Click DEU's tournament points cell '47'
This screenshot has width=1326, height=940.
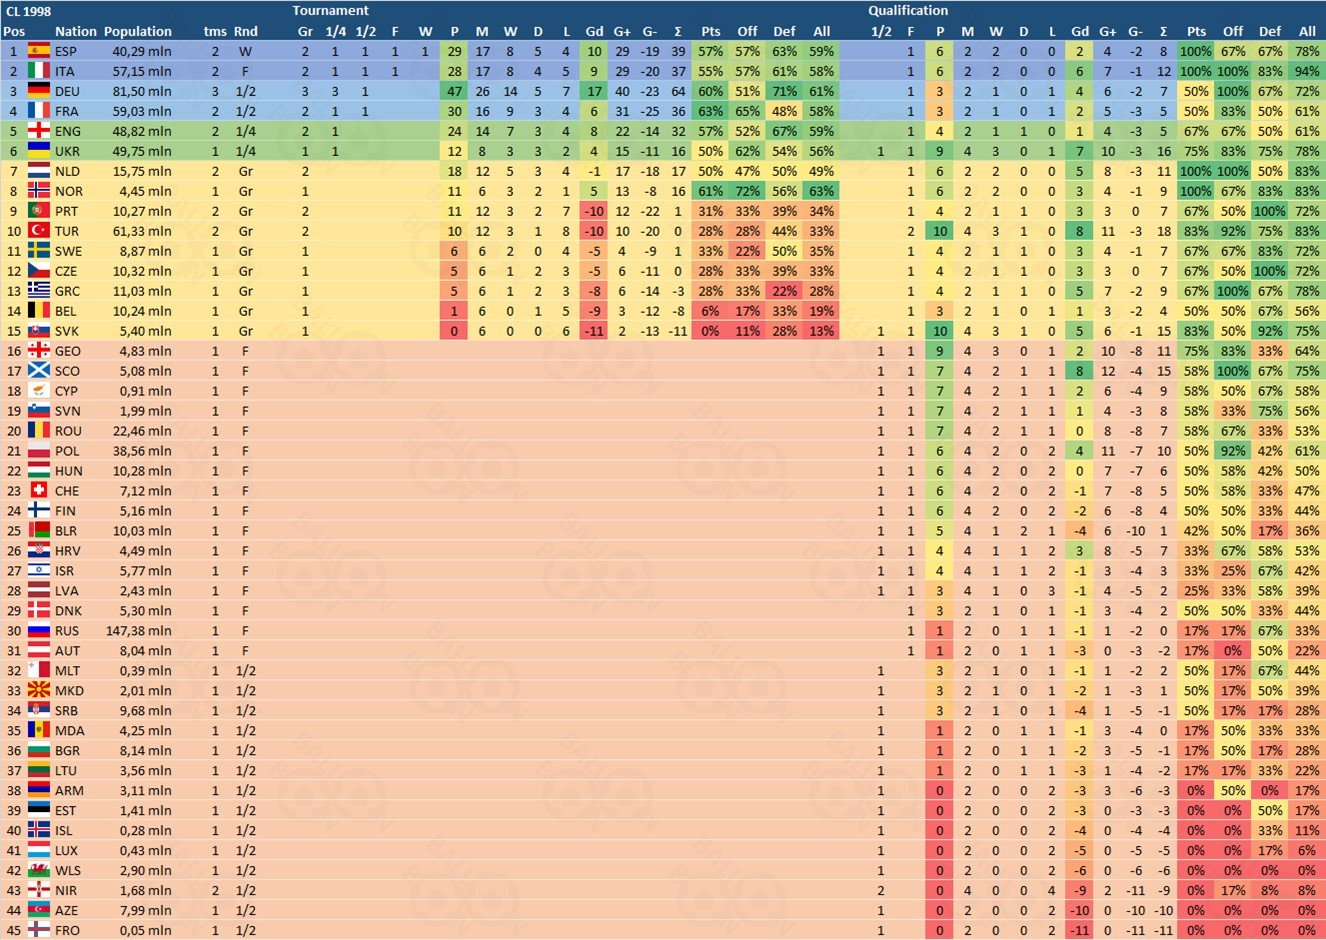point(455,91)
